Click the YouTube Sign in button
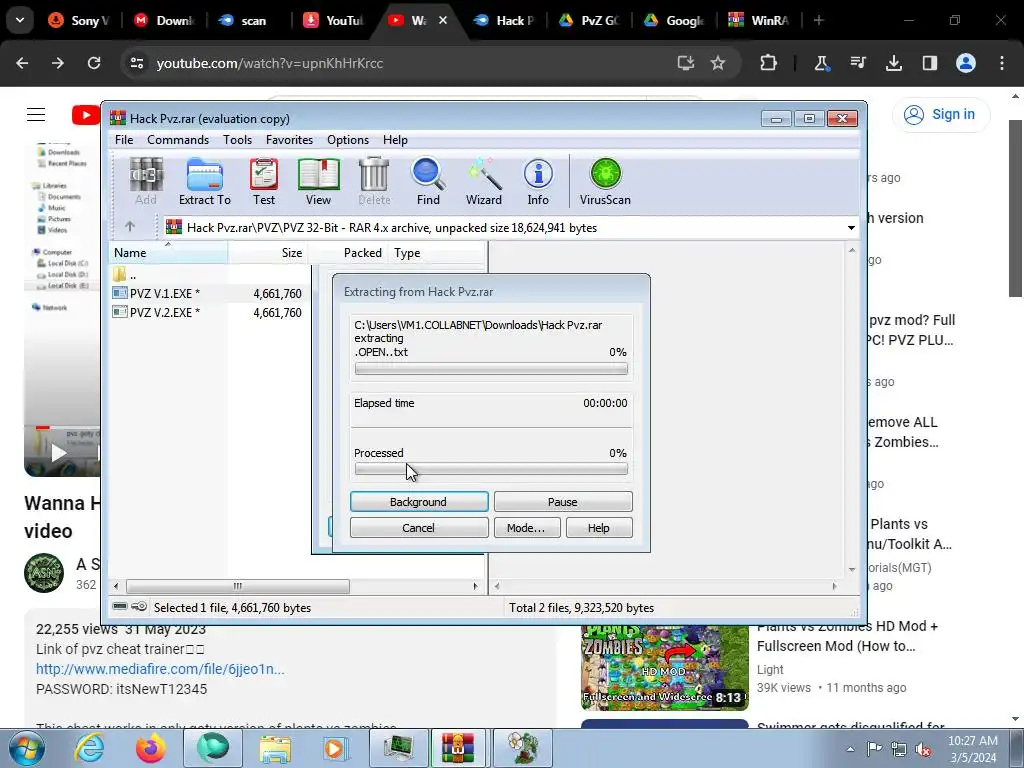The height and width of the screenshot is (768, 1024). click(x=941, y=114)
